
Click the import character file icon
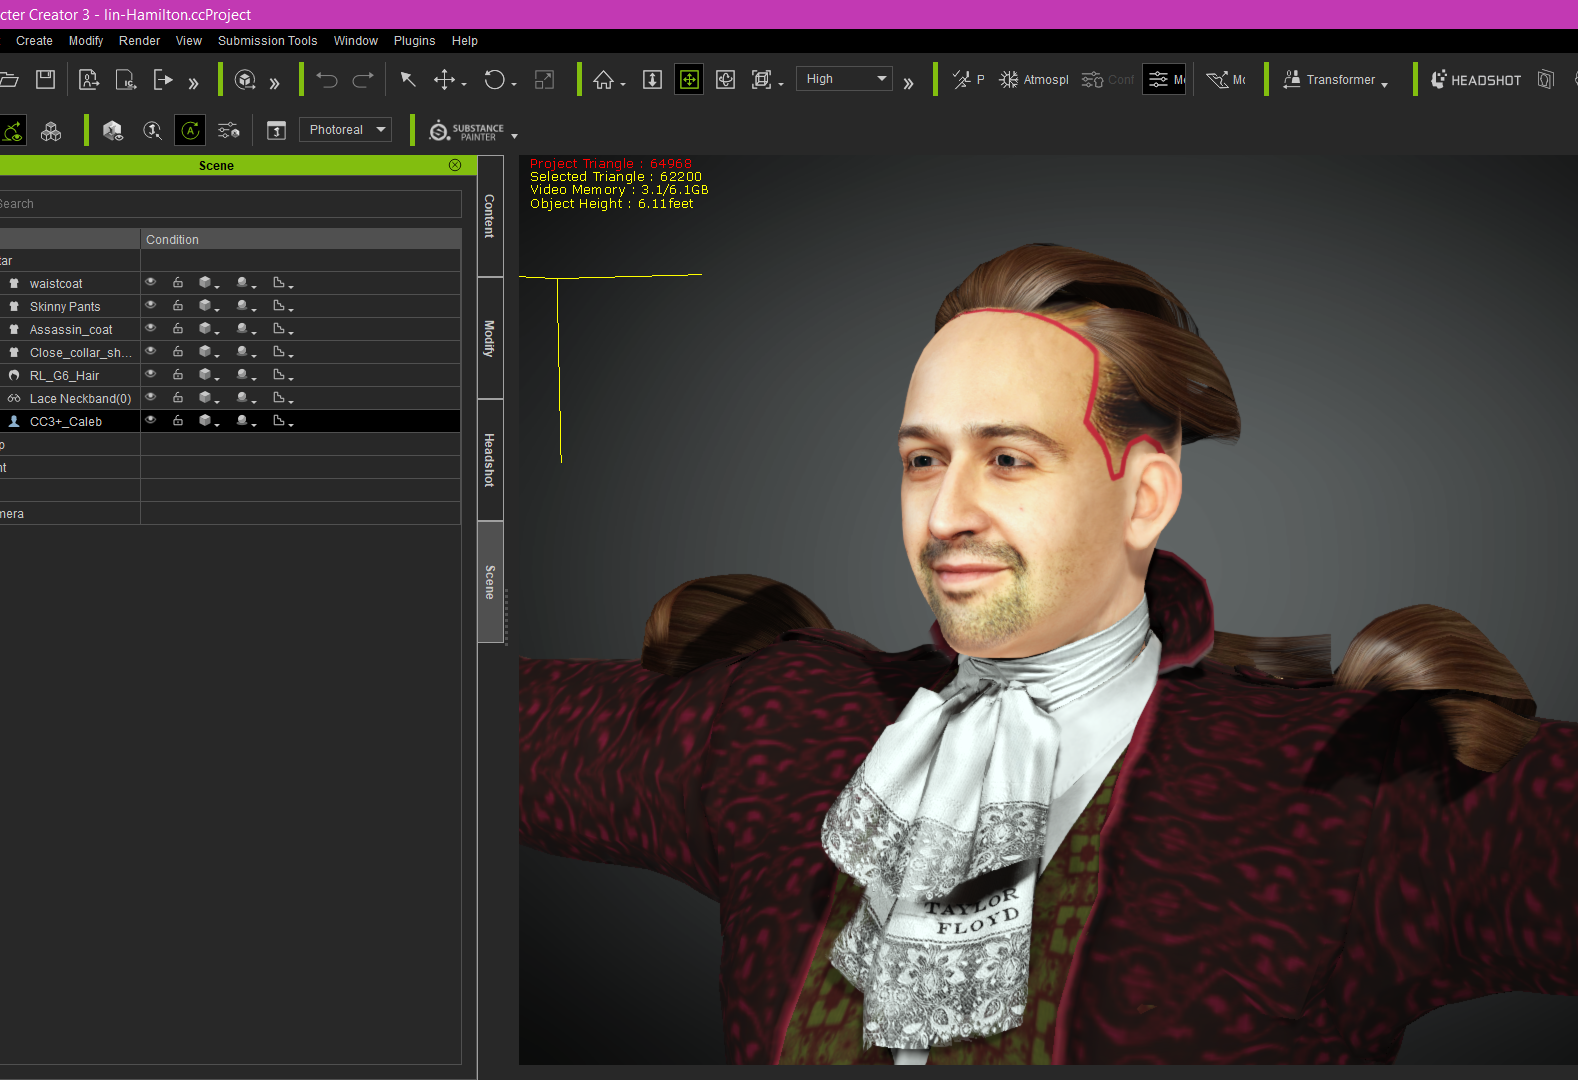[x=89, y=80]
